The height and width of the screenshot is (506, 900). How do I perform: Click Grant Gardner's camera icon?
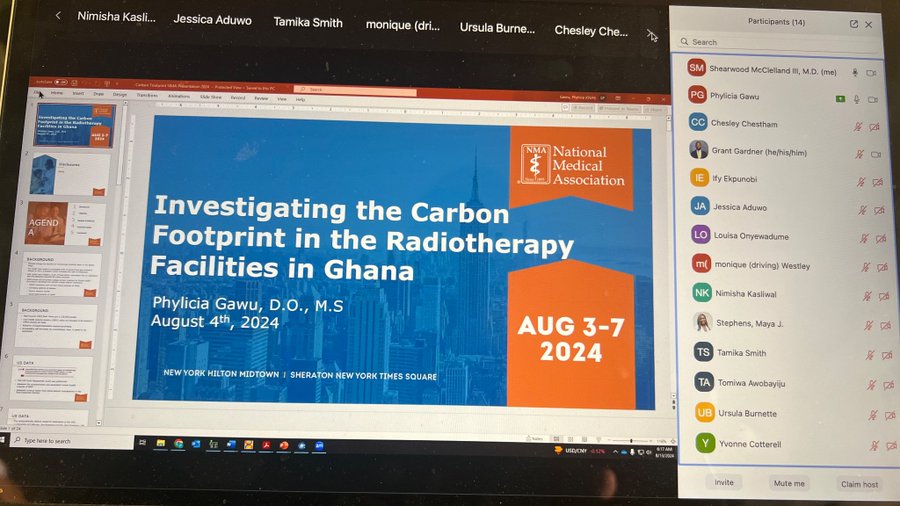click(876, 154)
